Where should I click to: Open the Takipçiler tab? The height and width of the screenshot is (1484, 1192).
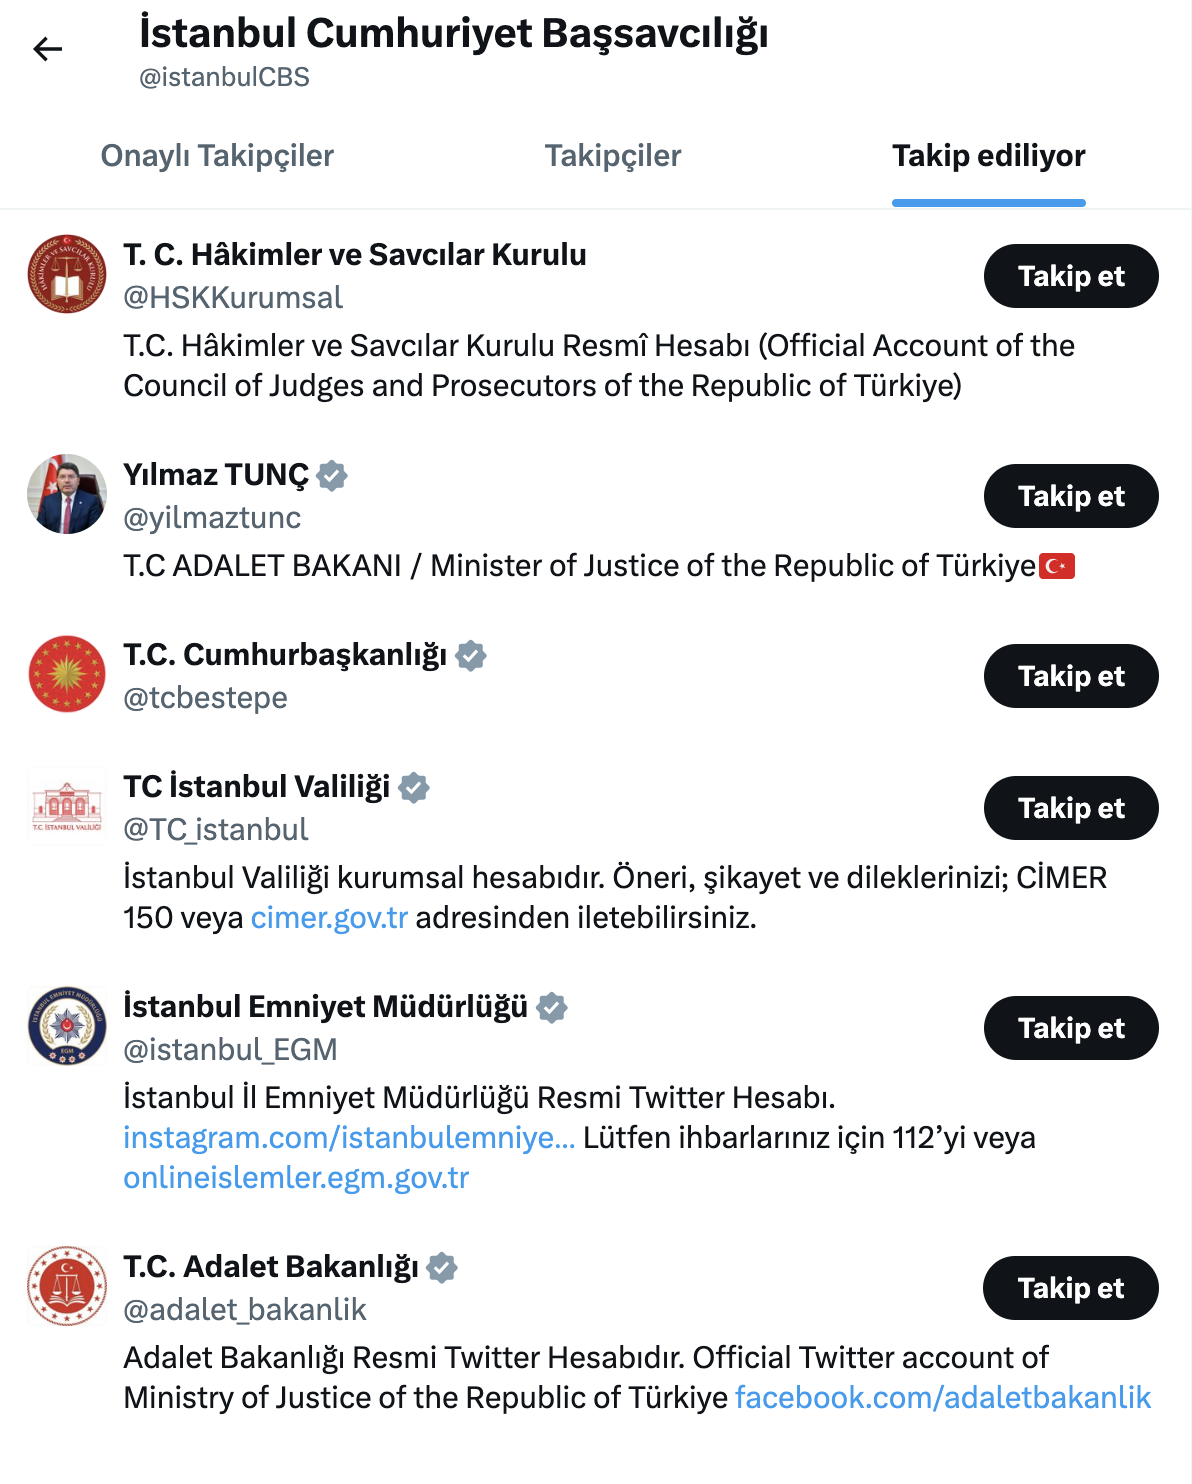(612, 156)
